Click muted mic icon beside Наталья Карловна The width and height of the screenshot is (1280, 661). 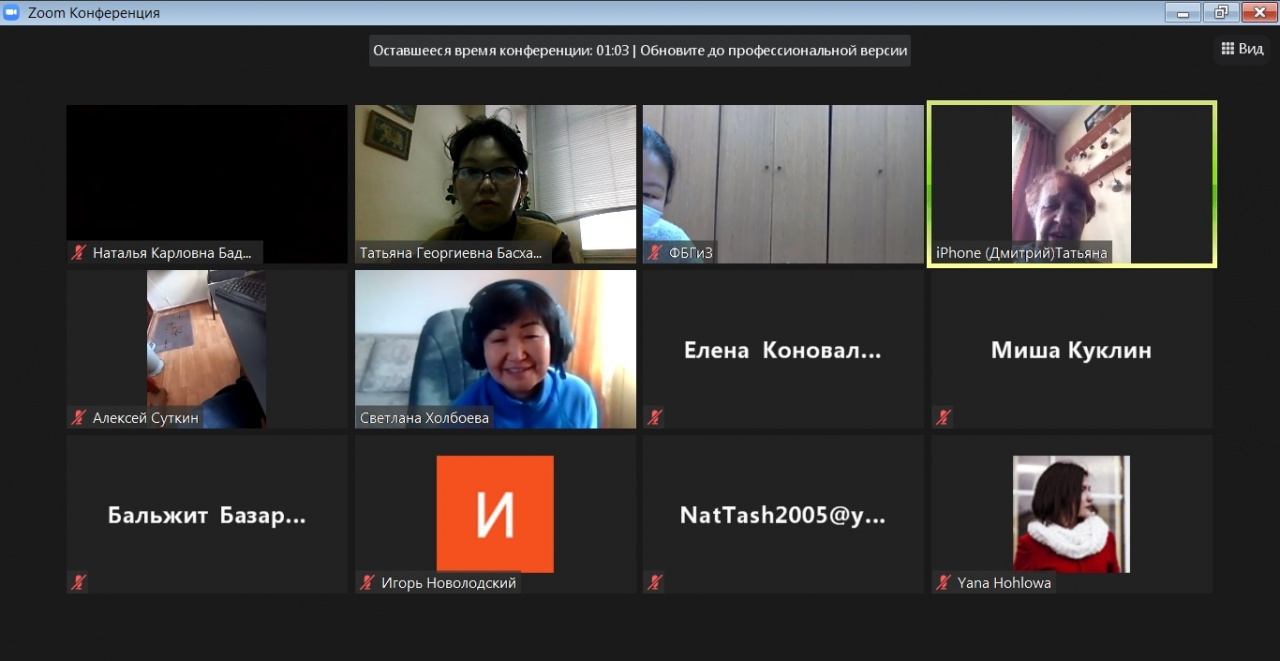pyautogui.click(x=78, y=253)
